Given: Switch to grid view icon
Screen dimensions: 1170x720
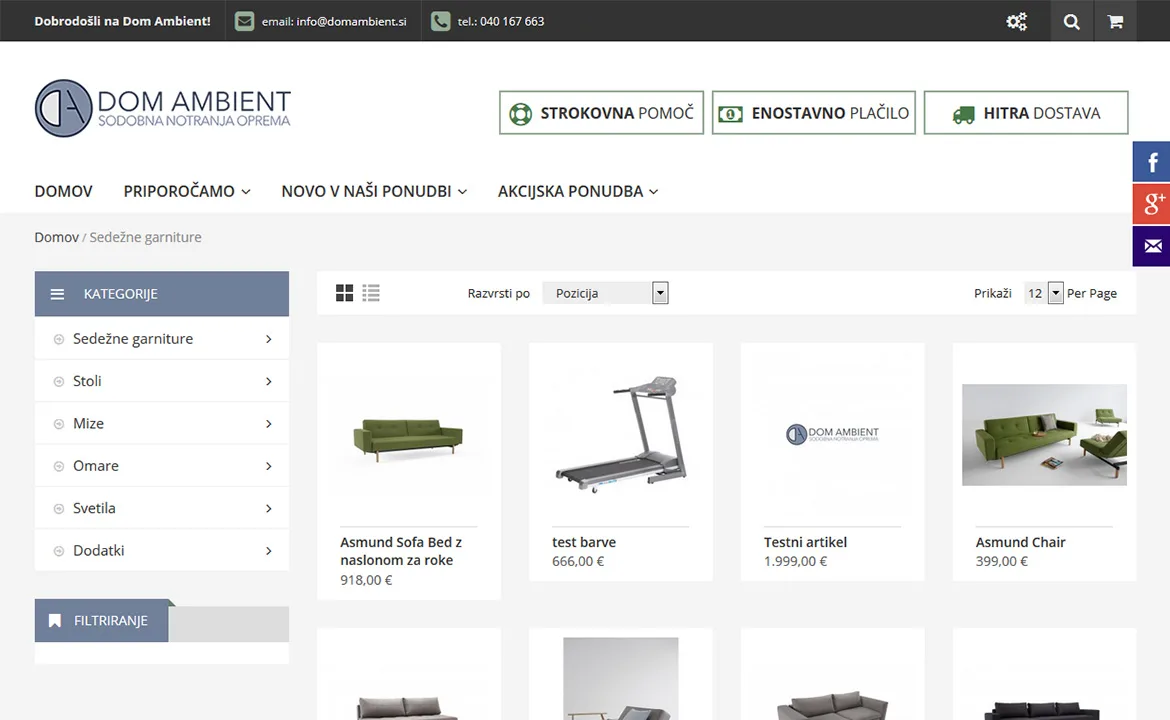Looking at the screenshot, I should coord(344,293).
